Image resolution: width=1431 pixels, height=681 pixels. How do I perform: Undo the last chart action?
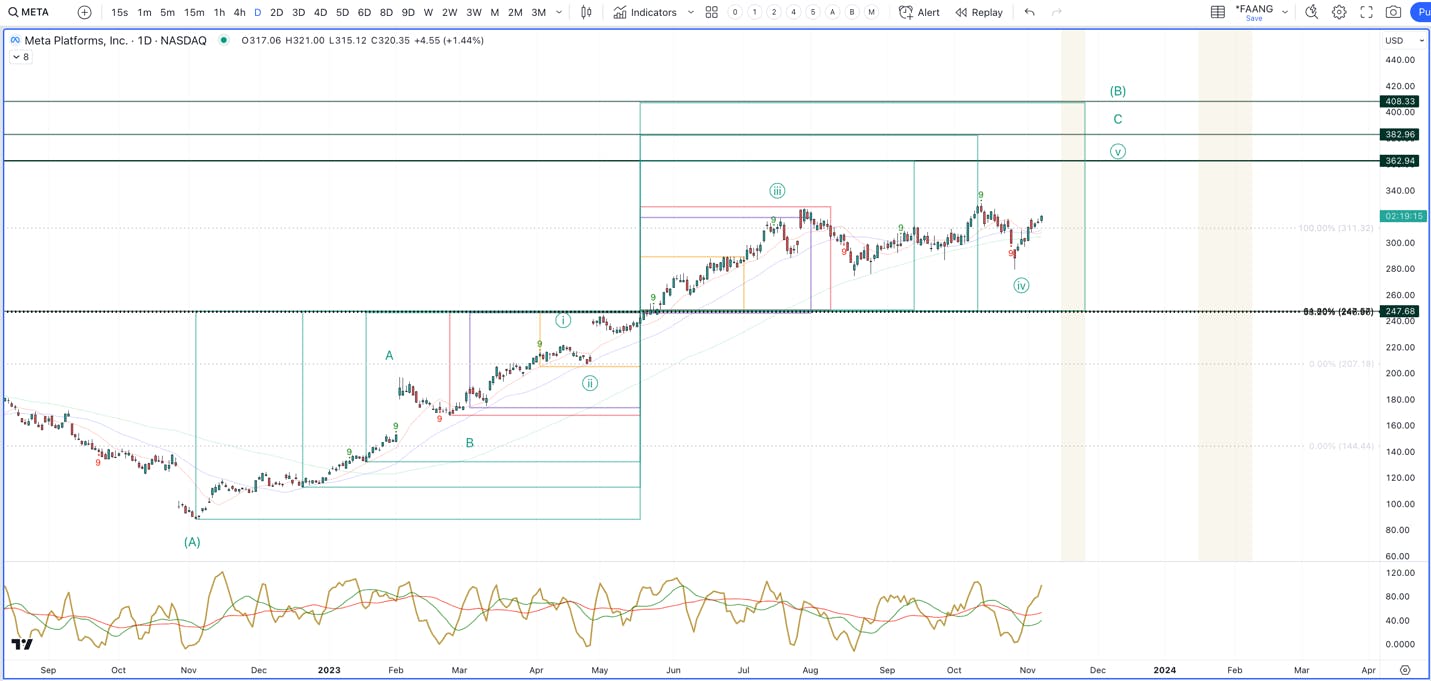[1029, 12]
